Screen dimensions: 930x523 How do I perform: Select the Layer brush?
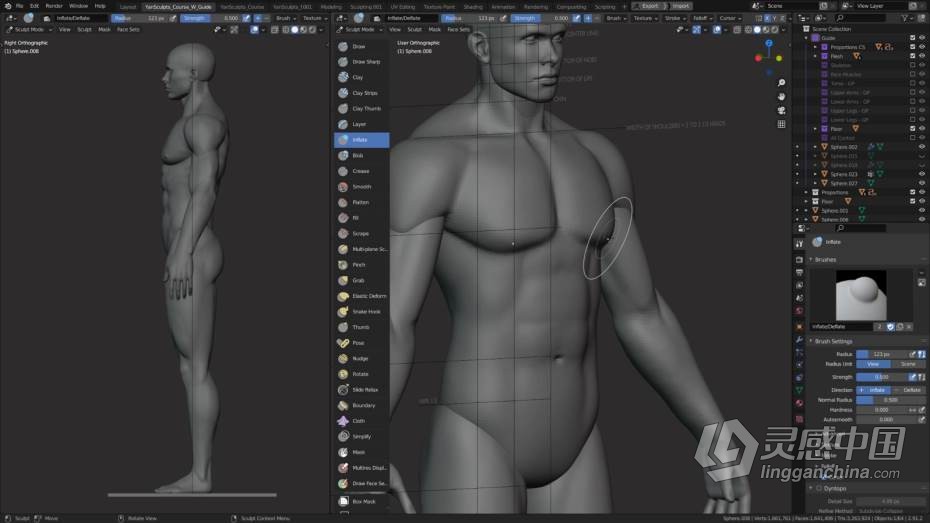(x=362, y=124)
